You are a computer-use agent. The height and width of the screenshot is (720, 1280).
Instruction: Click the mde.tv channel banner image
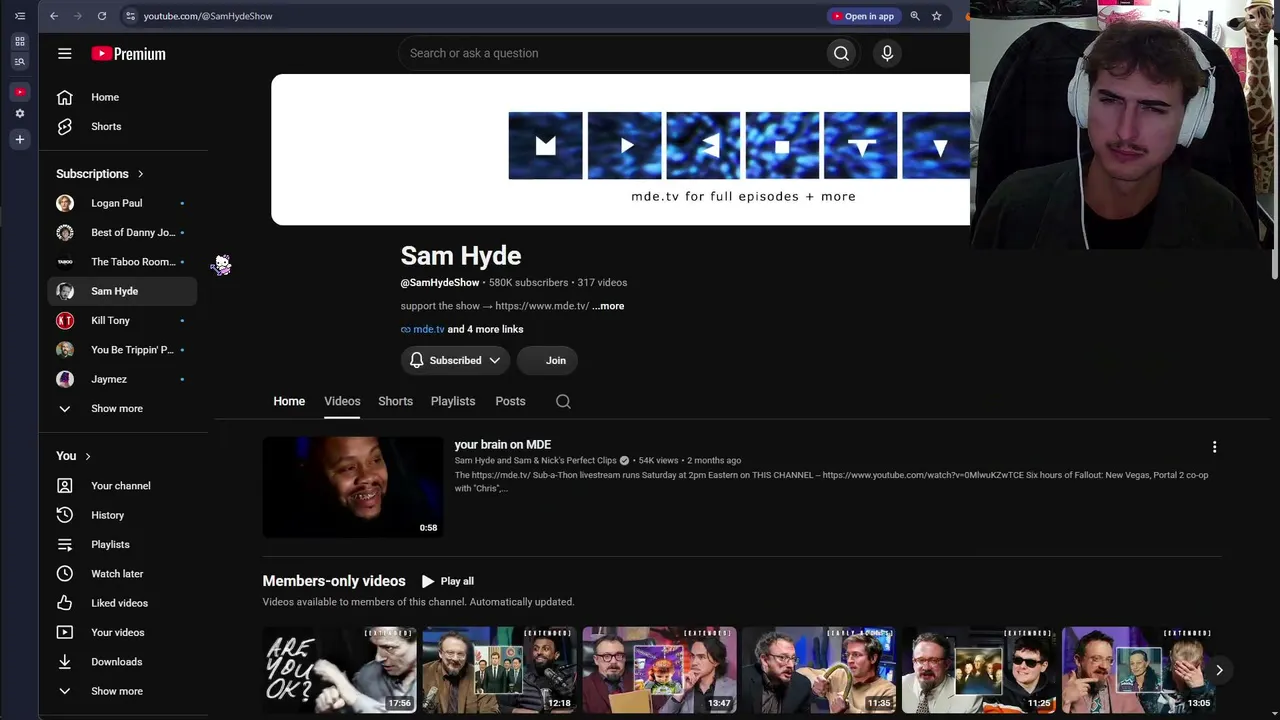click(x=620, y=150)
